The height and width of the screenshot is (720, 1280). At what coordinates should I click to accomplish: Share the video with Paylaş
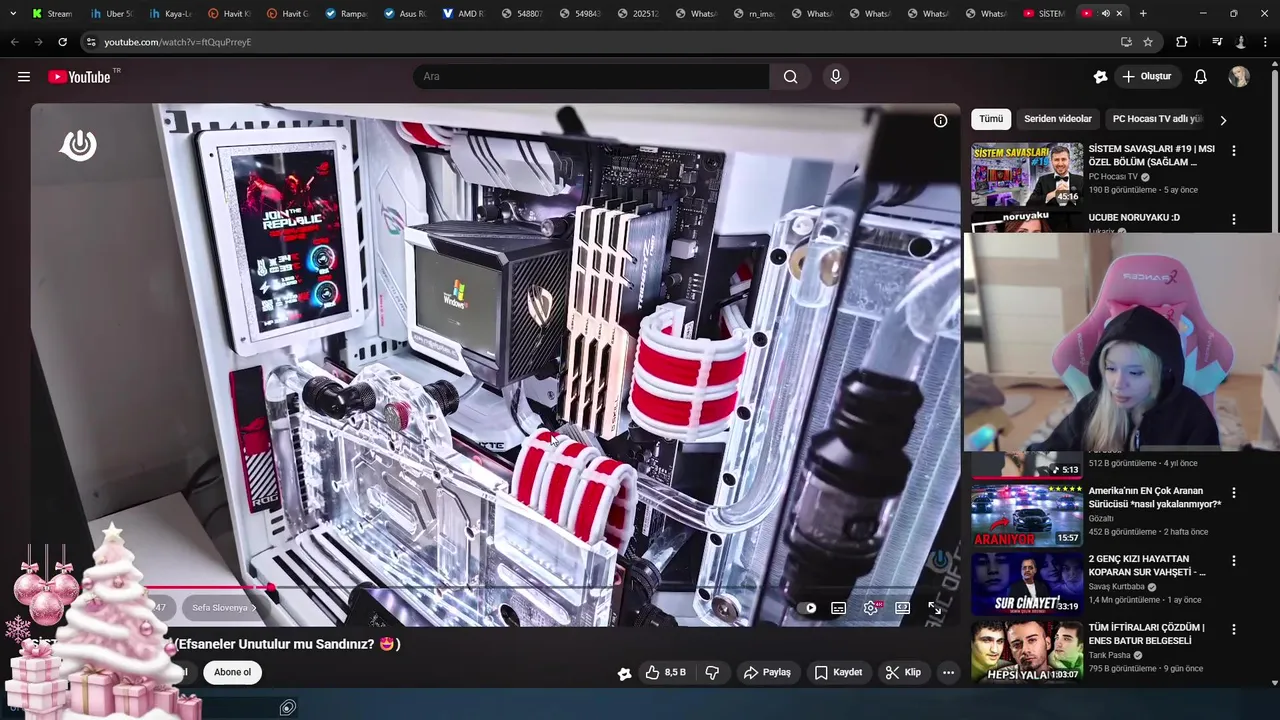click(x=768, y=673)
